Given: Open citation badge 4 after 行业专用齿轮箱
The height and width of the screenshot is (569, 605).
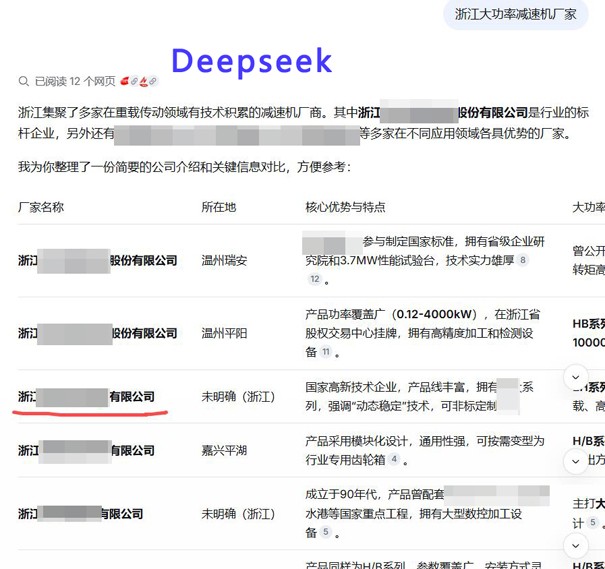Looking at the screenshot, I should coord(394,459).
